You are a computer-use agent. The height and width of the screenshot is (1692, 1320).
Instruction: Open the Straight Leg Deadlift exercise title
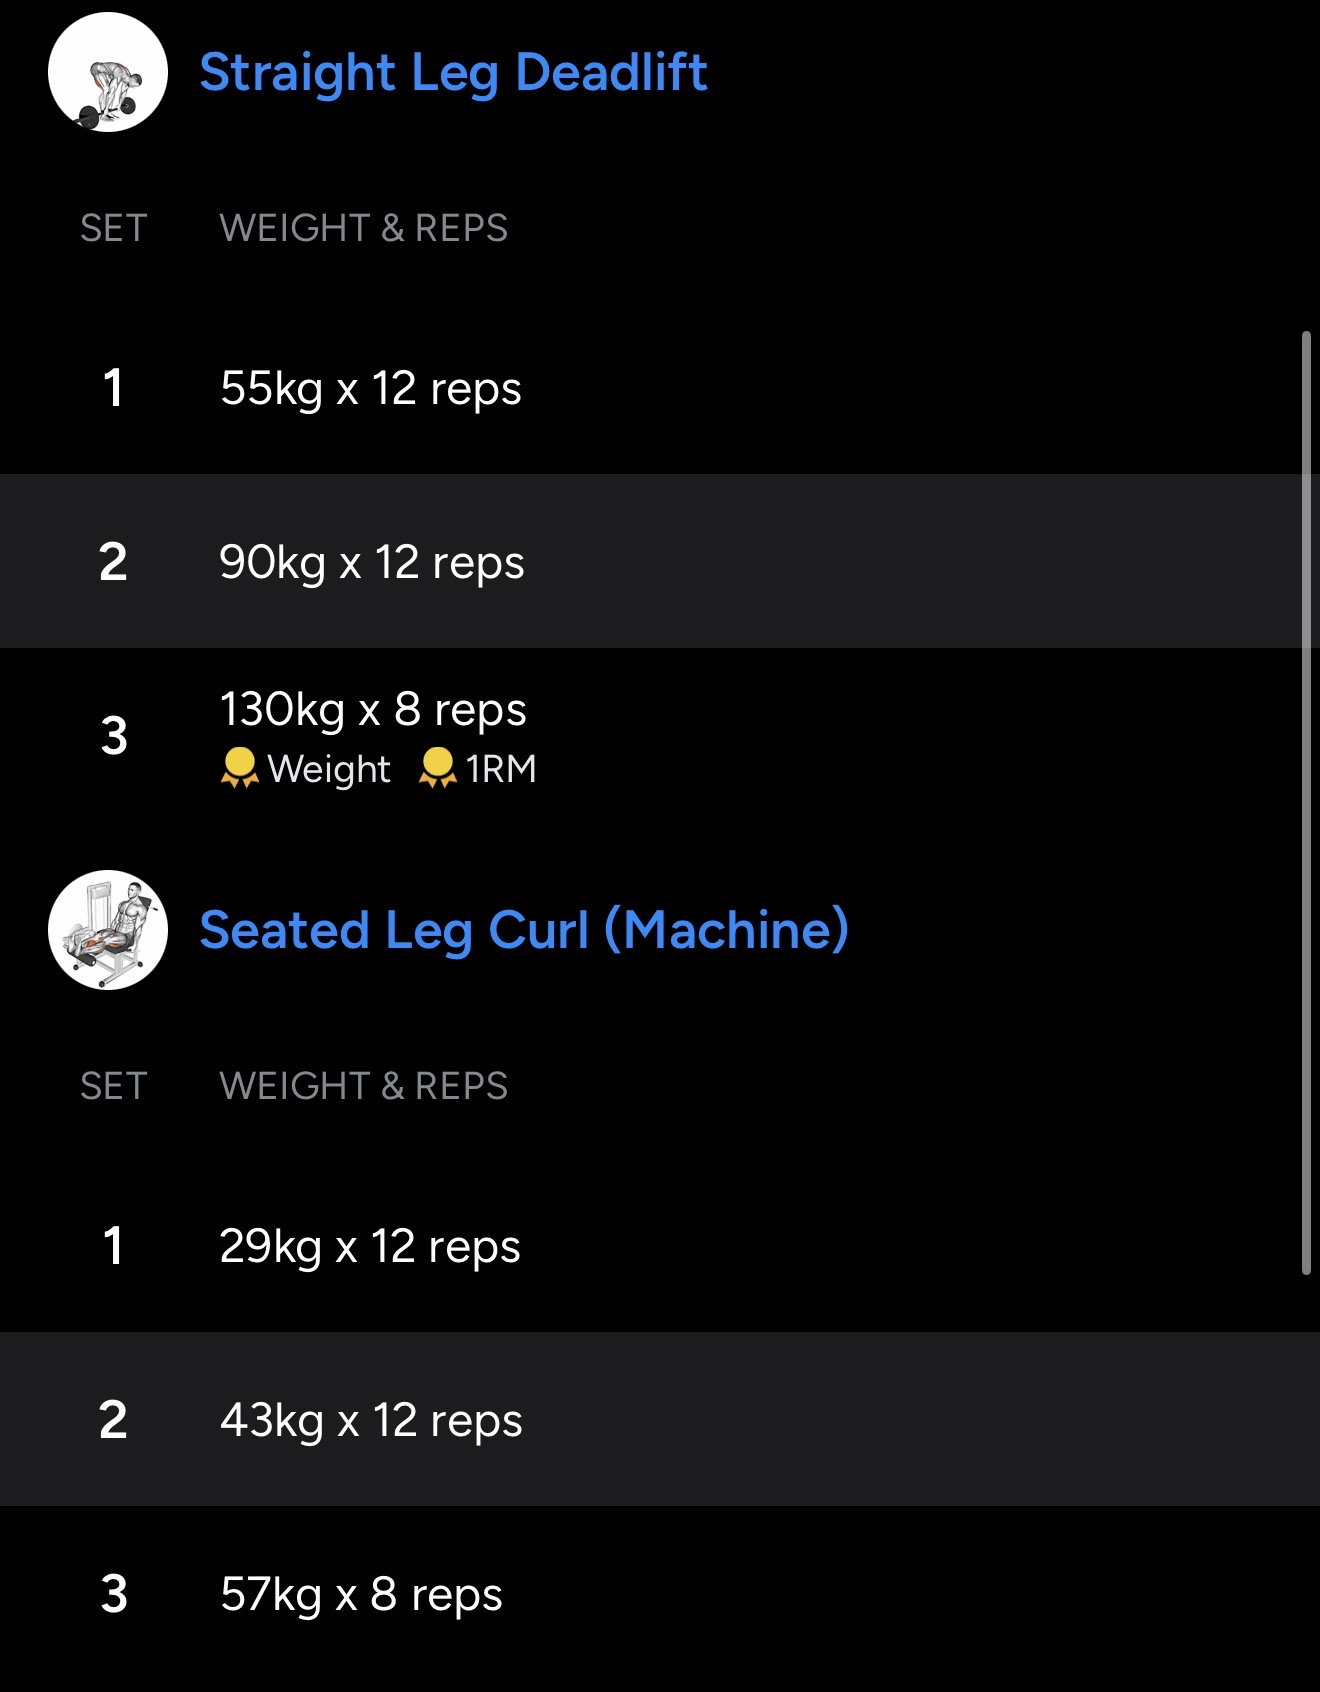[x=453, y=72]
